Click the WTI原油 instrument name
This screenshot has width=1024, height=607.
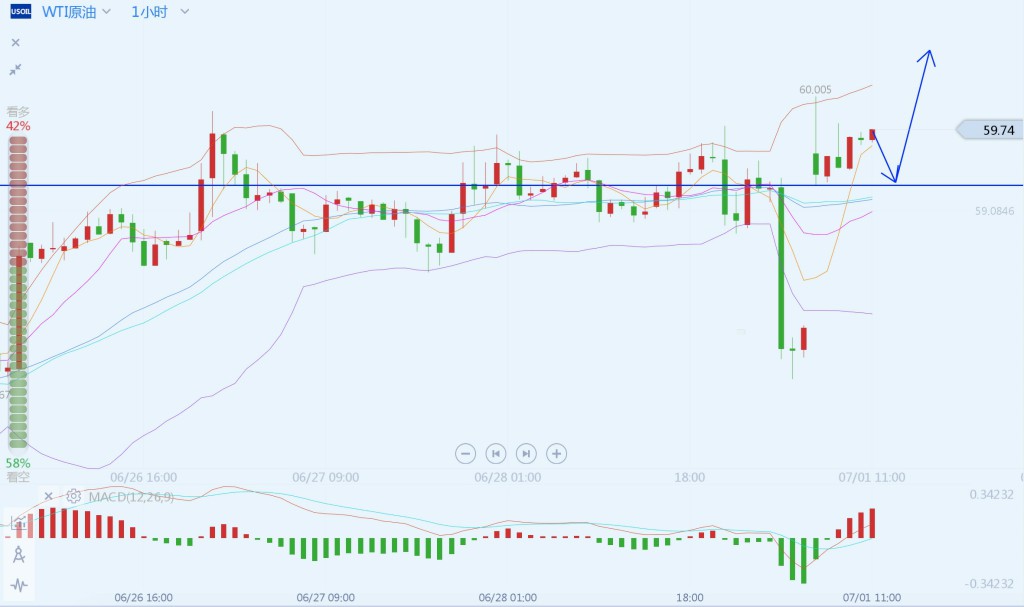click(x=69, y=12)
